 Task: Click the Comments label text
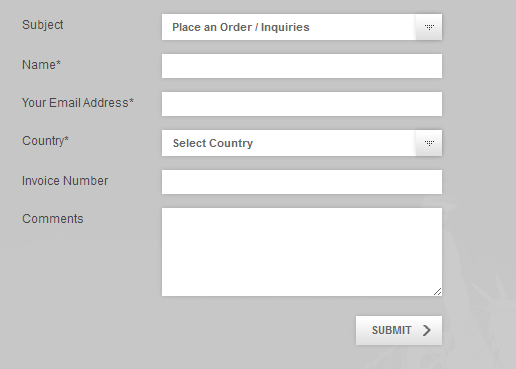click(53, 219)
